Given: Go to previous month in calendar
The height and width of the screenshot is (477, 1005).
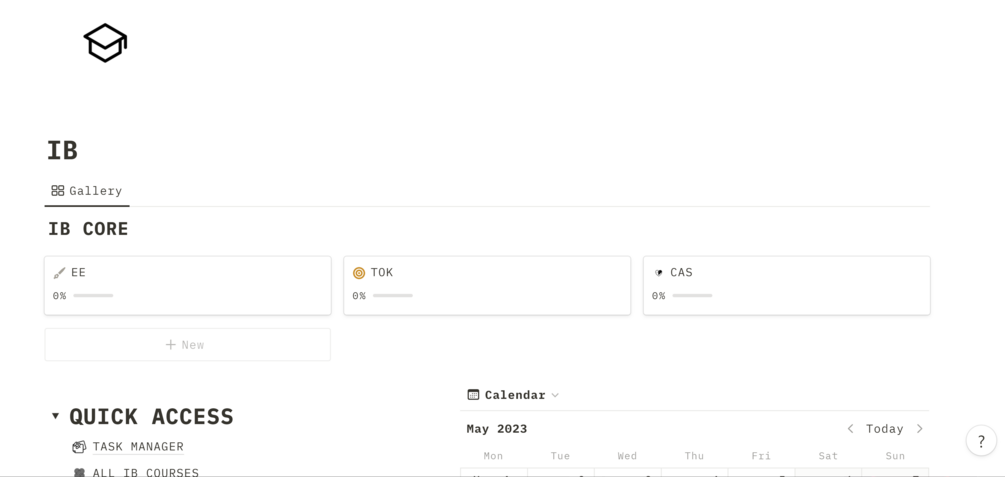Looking at the screenshot, I should [x=850, y=429].
